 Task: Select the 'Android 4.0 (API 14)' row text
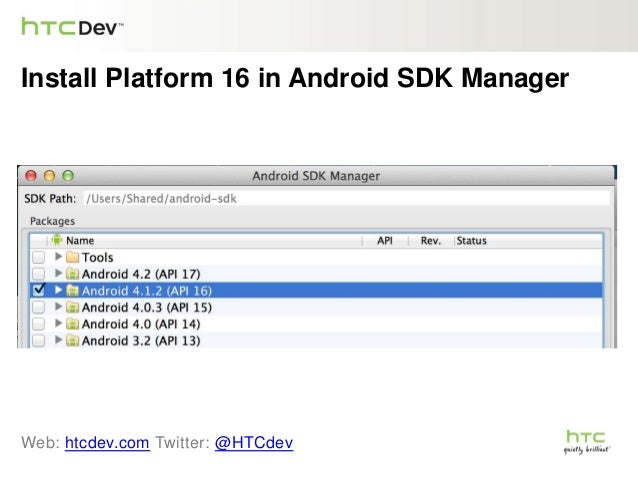141,324
